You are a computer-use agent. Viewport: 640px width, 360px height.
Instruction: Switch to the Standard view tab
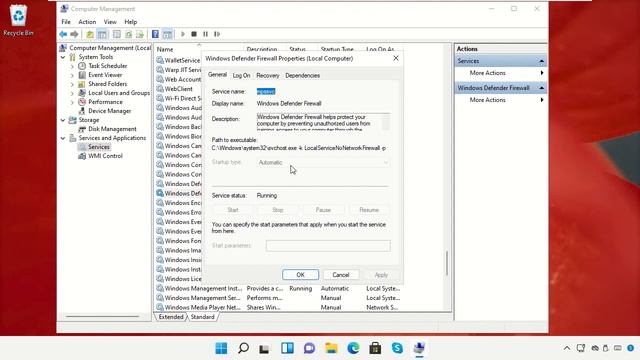coord(202,317)
